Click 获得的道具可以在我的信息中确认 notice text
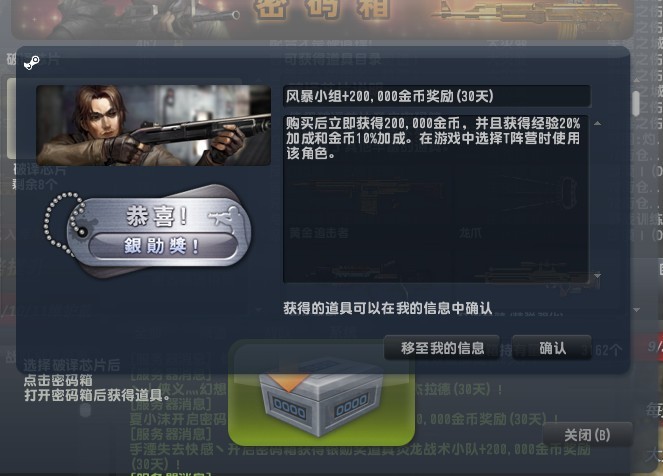 388,308
